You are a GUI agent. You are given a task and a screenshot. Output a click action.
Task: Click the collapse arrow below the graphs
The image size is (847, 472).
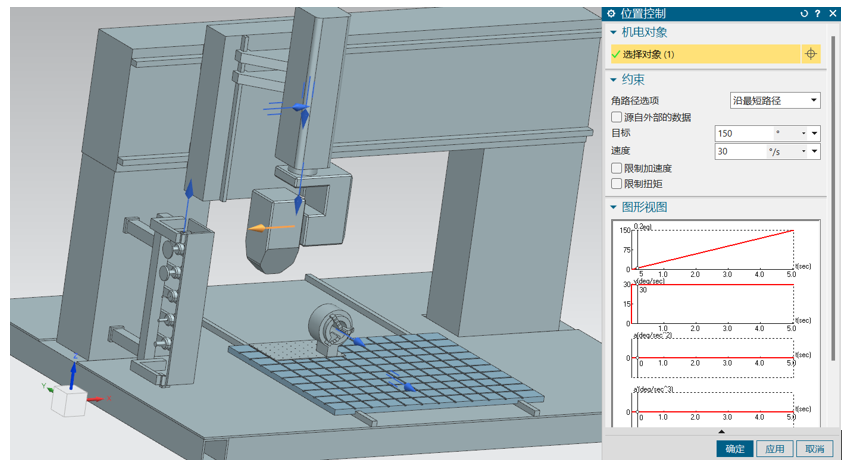[722, 432]
